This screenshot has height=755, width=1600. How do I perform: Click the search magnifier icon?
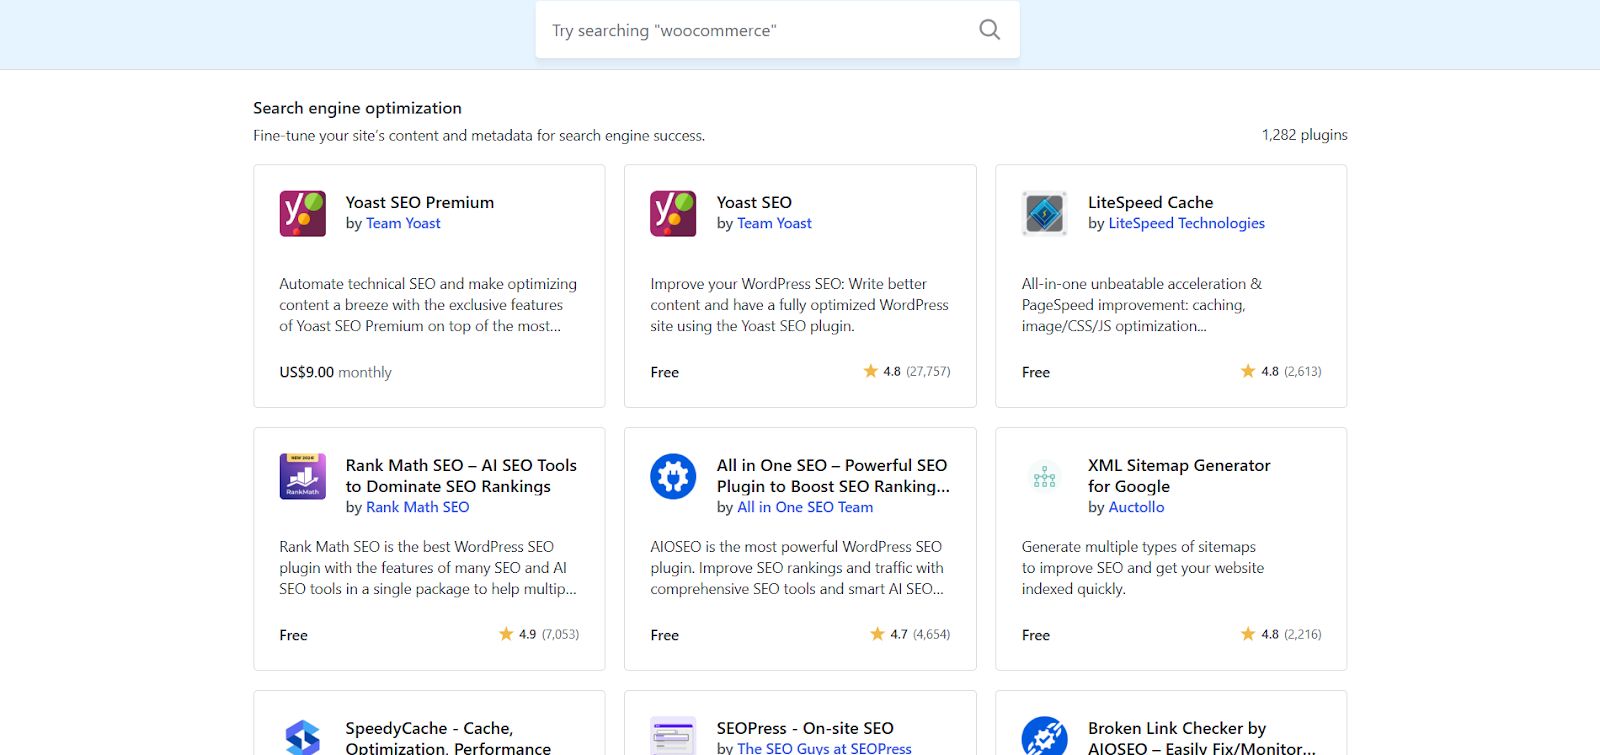(x=989, y=30)
